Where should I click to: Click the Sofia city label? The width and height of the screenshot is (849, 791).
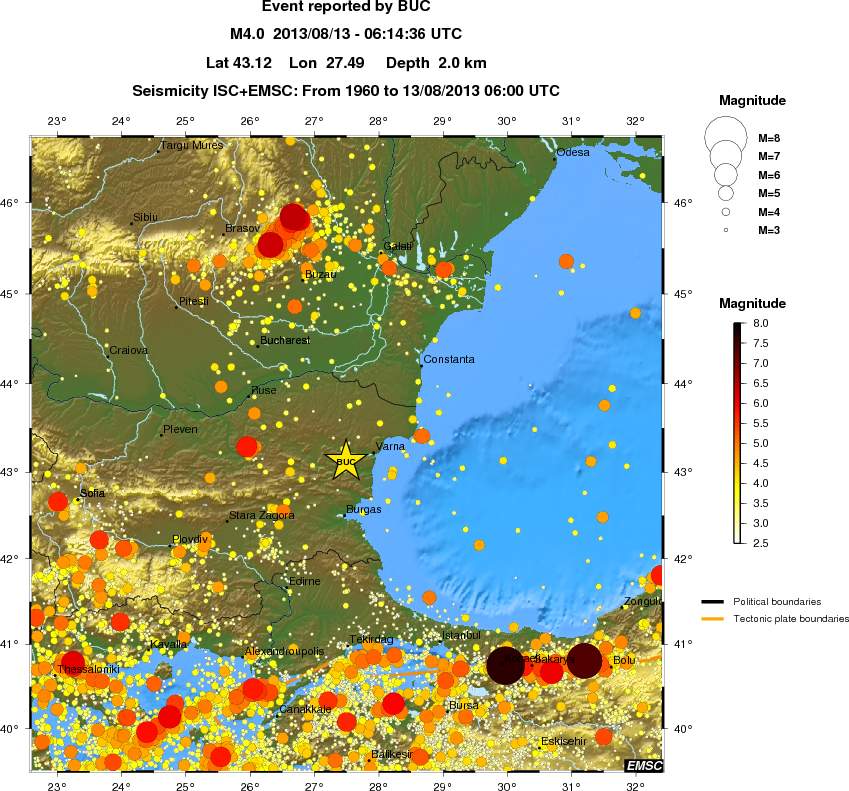pyautogui.click(x=93, y=493)
